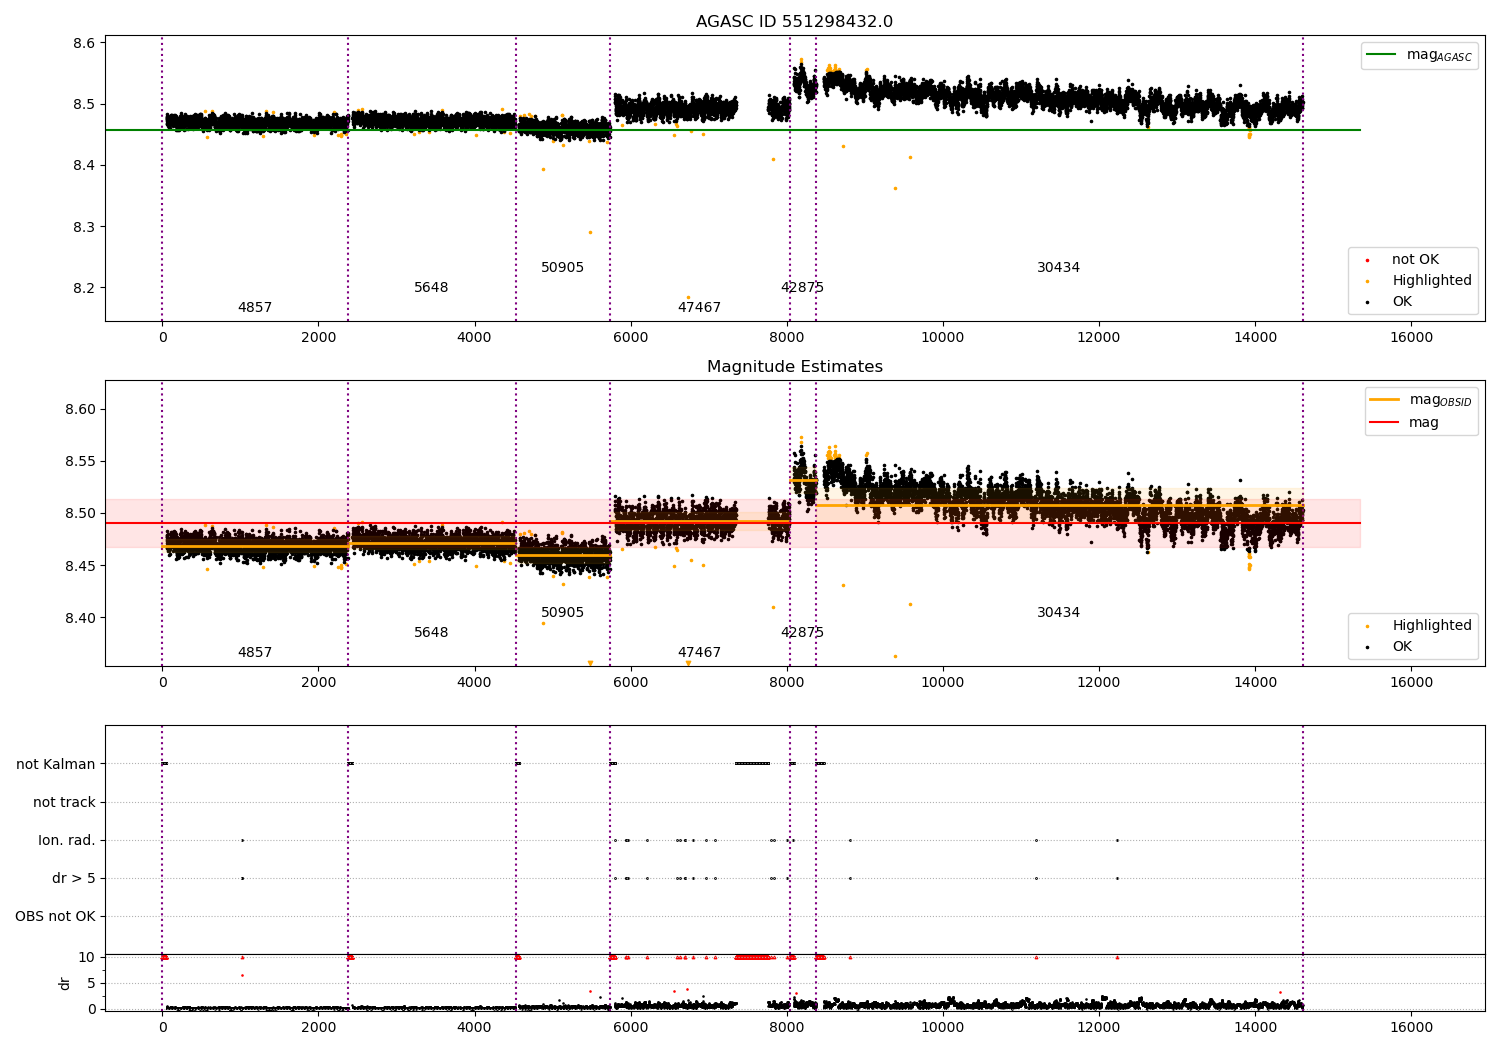
Task: Click 'OK' legend entry beneath 'not OK'
Action: [x=1402, y=302]
